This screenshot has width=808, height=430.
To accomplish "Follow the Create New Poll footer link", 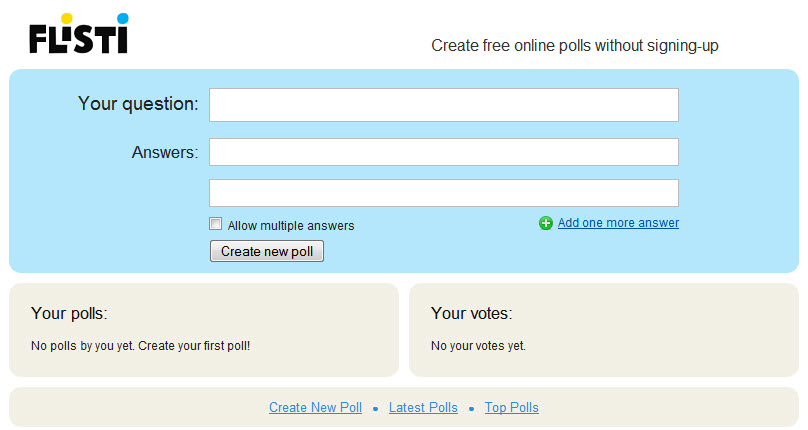I will pos(315,407).
